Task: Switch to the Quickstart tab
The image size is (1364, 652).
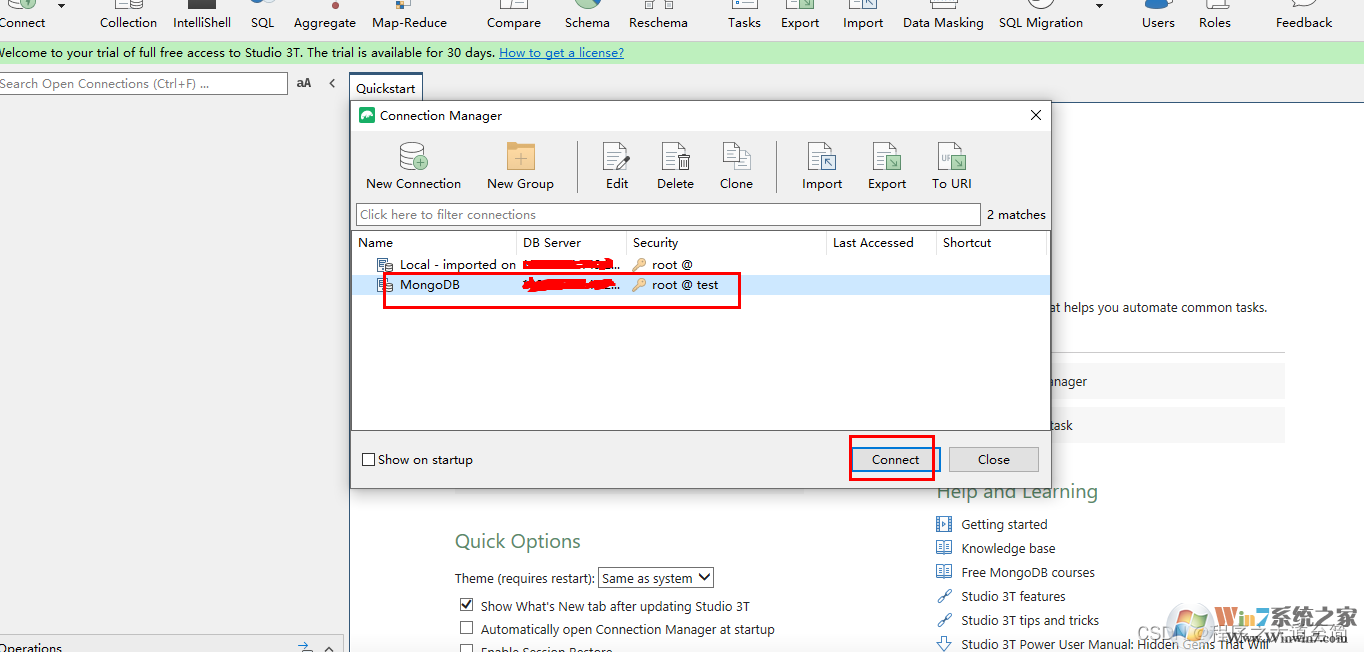Action: (386, 88)
